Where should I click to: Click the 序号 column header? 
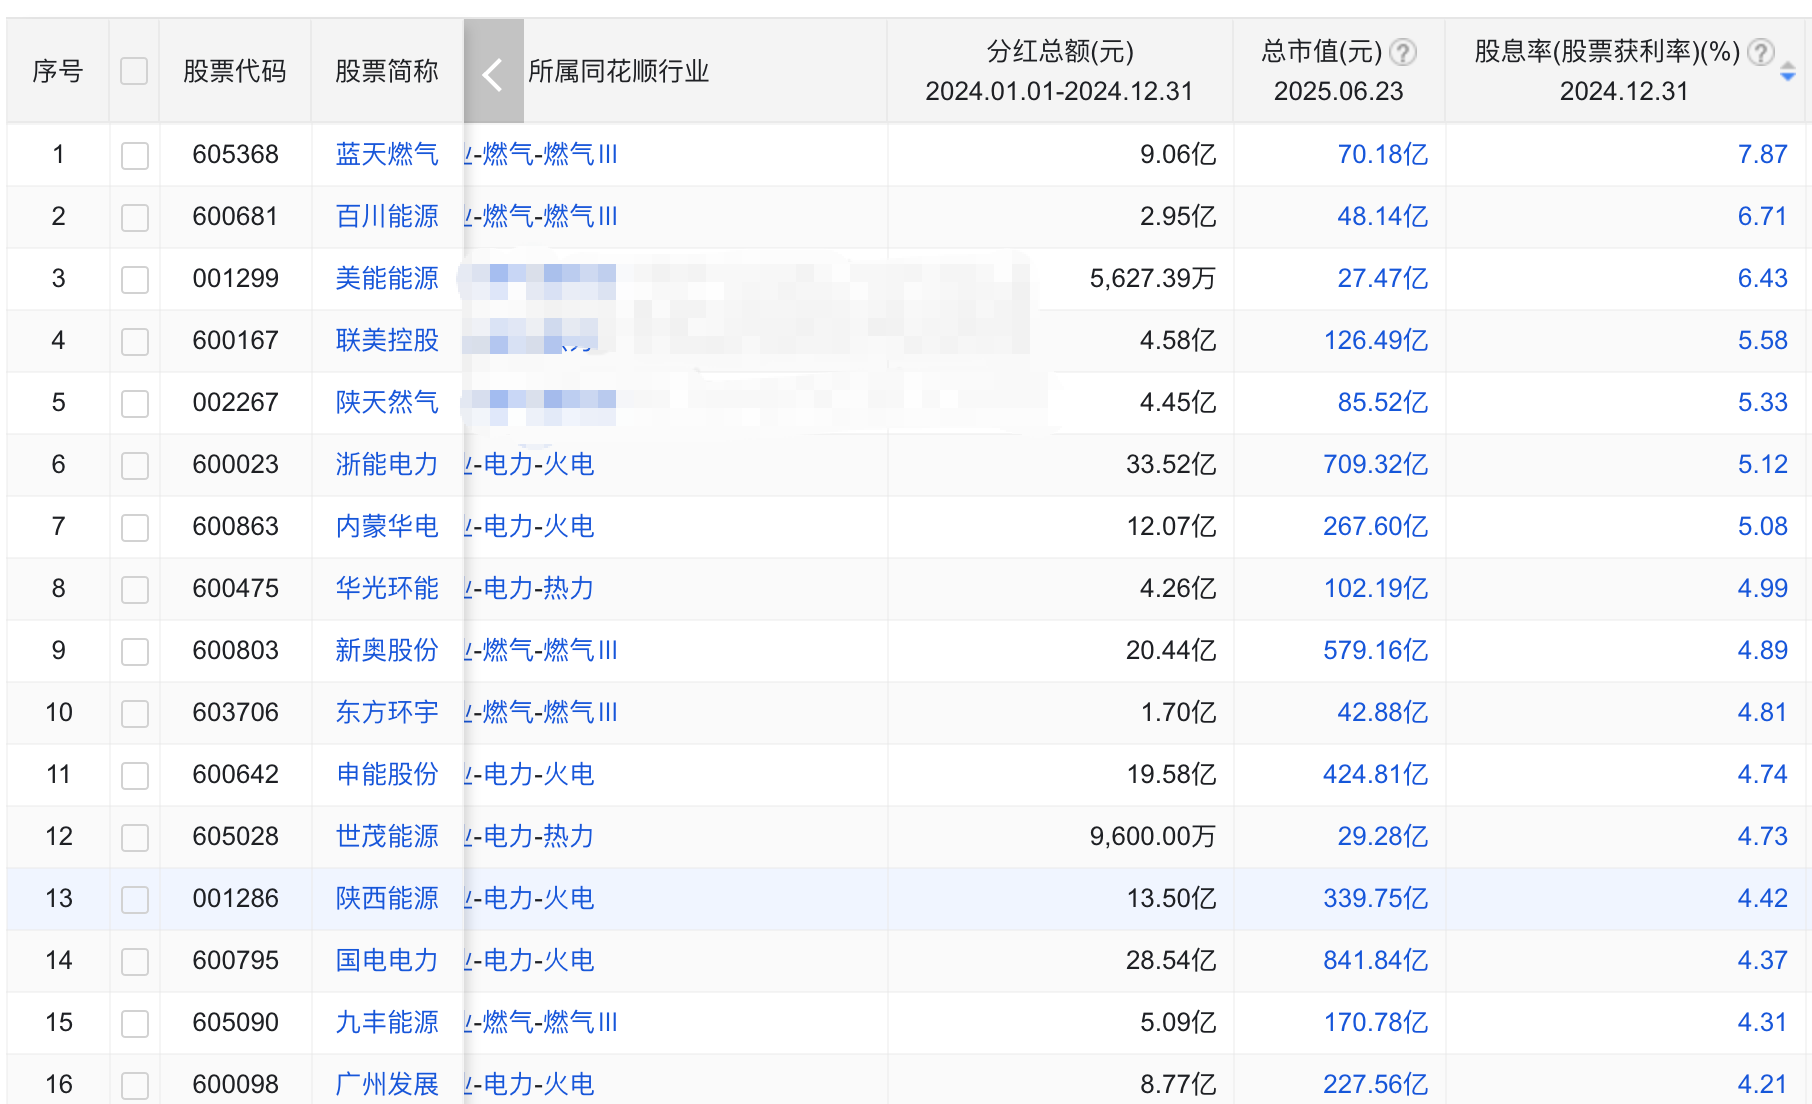point(58,71)
